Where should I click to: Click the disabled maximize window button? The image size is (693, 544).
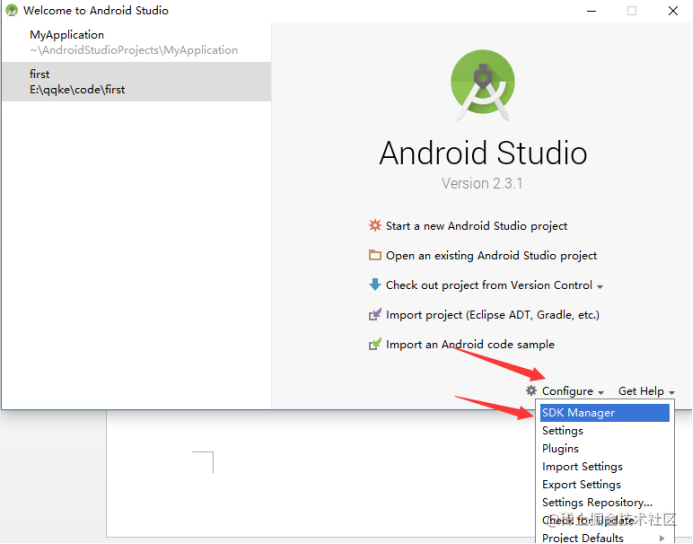pos(632,11)
